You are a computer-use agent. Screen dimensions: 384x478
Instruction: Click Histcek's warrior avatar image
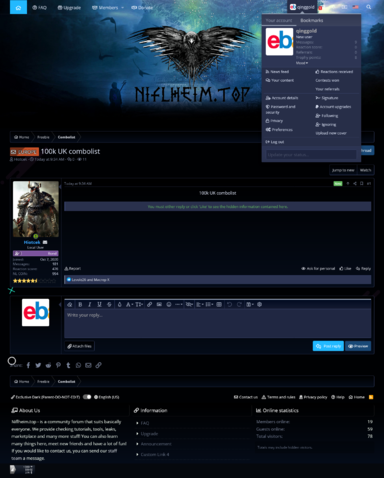click(x=36, y=209)
